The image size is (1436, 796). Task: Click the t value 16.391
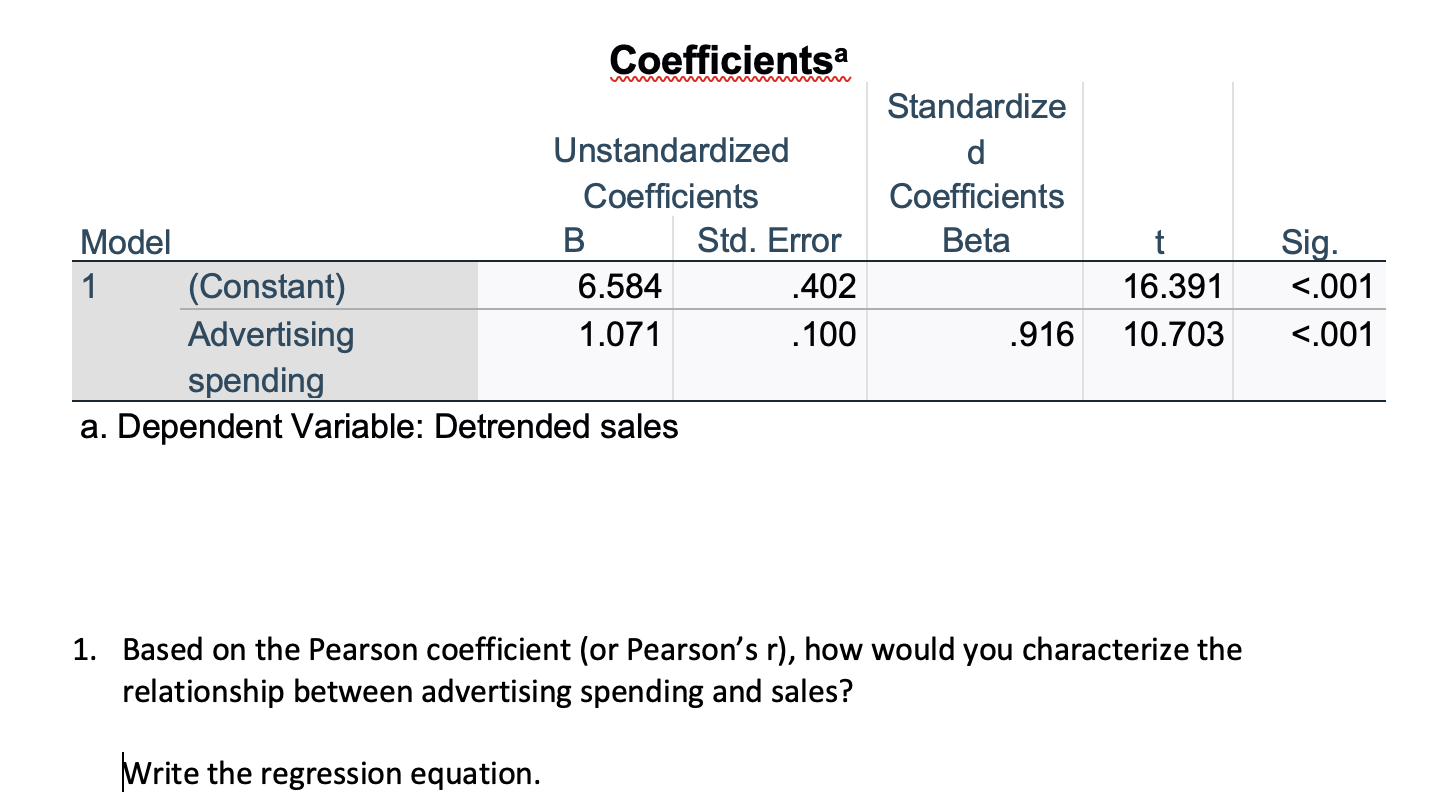(1172, 286)
